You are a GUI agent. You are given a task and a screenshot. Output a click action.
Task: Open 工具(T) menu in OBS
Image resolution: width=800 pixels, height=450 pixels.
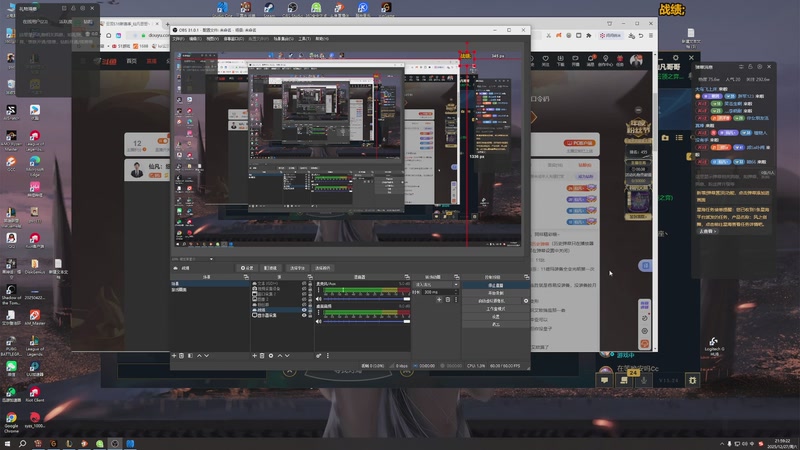[305, 39]
